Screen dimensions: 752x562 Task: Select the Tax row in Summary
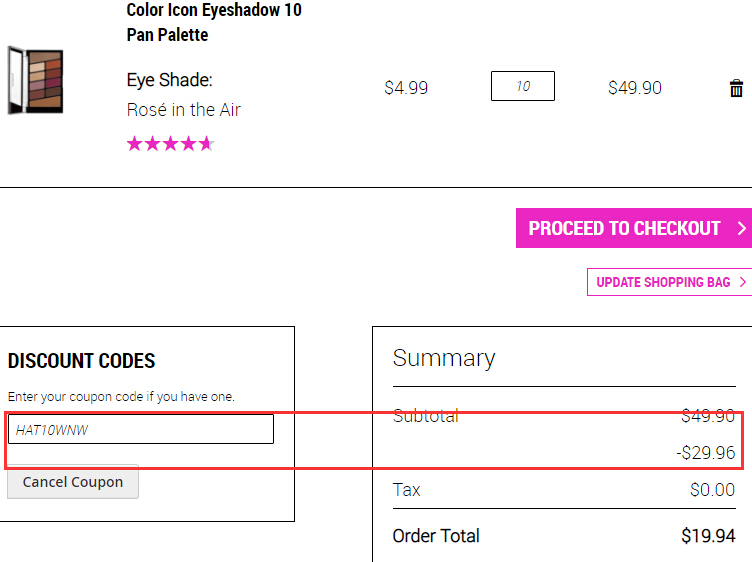click(x=564, y=490)
